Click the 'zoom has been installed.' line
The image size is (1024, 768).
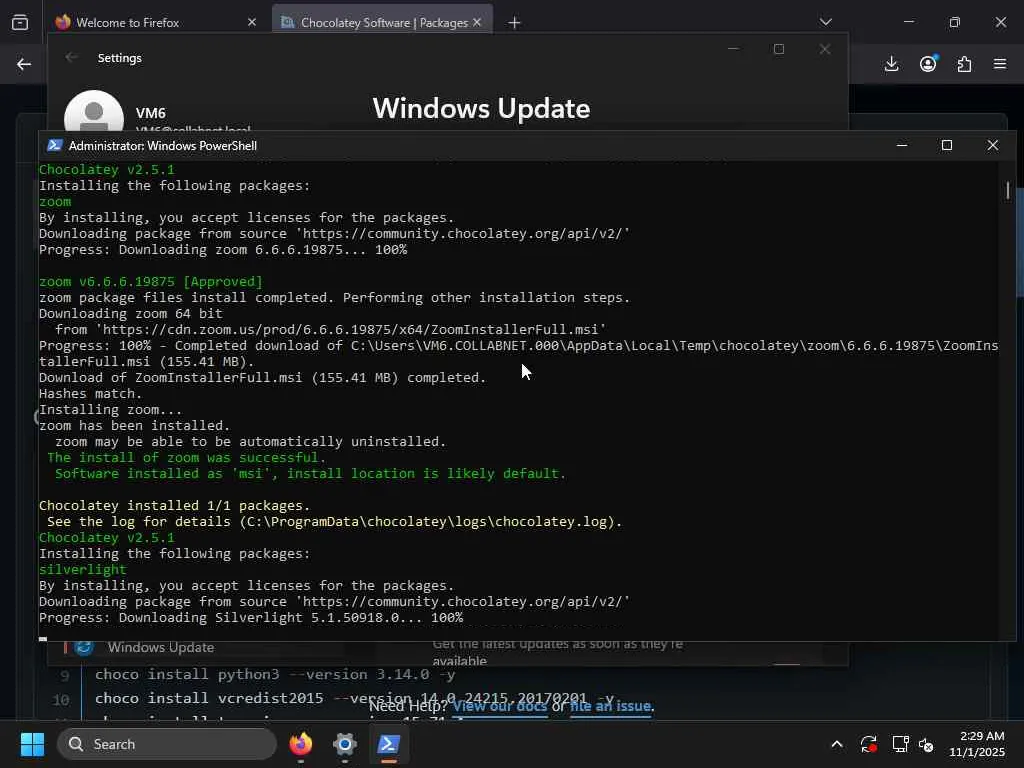click(135, 426)
